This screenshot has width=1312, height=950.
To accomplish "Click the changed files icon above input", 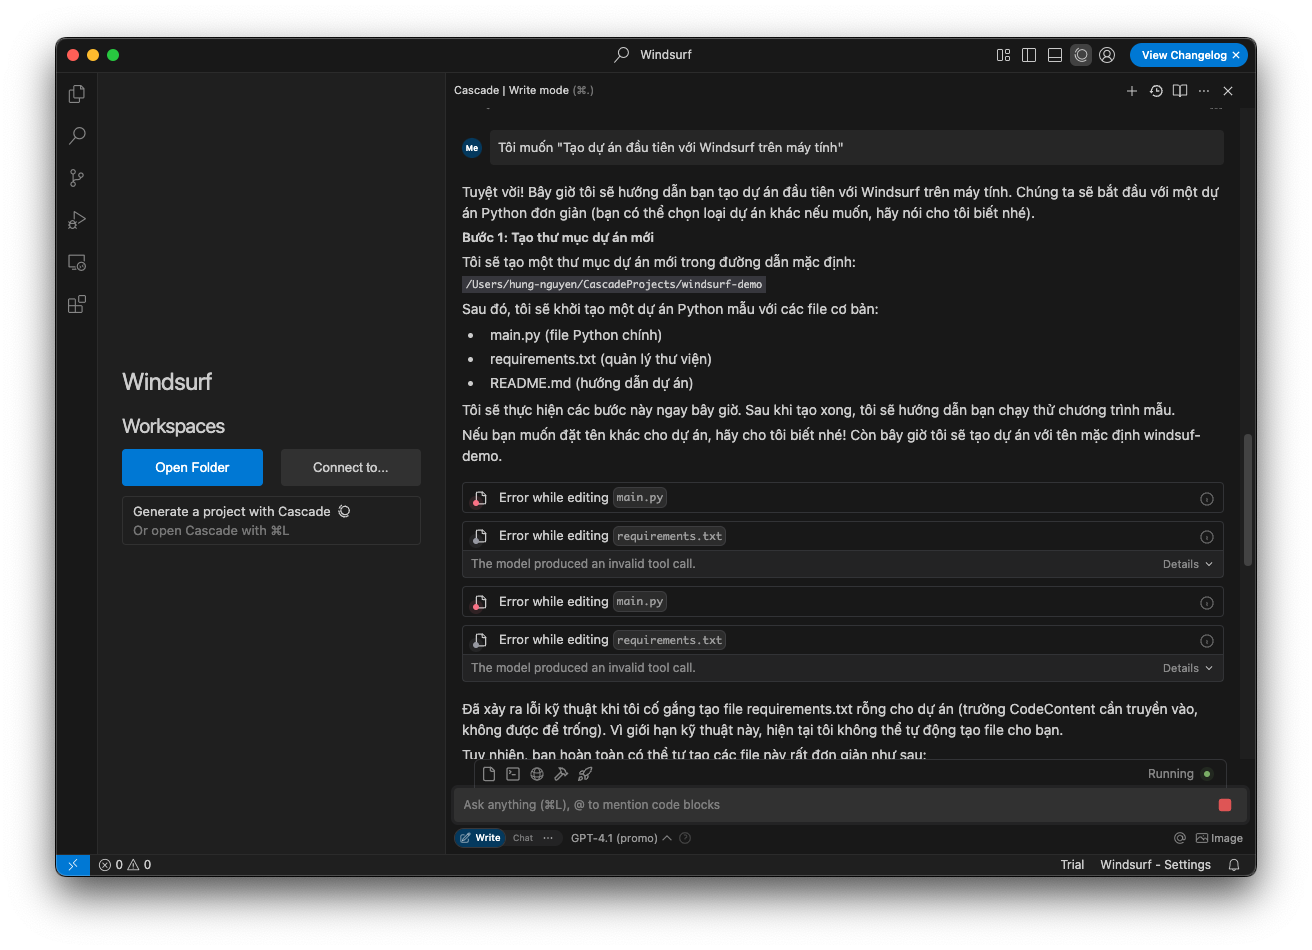I will click(x=489, y=774).
